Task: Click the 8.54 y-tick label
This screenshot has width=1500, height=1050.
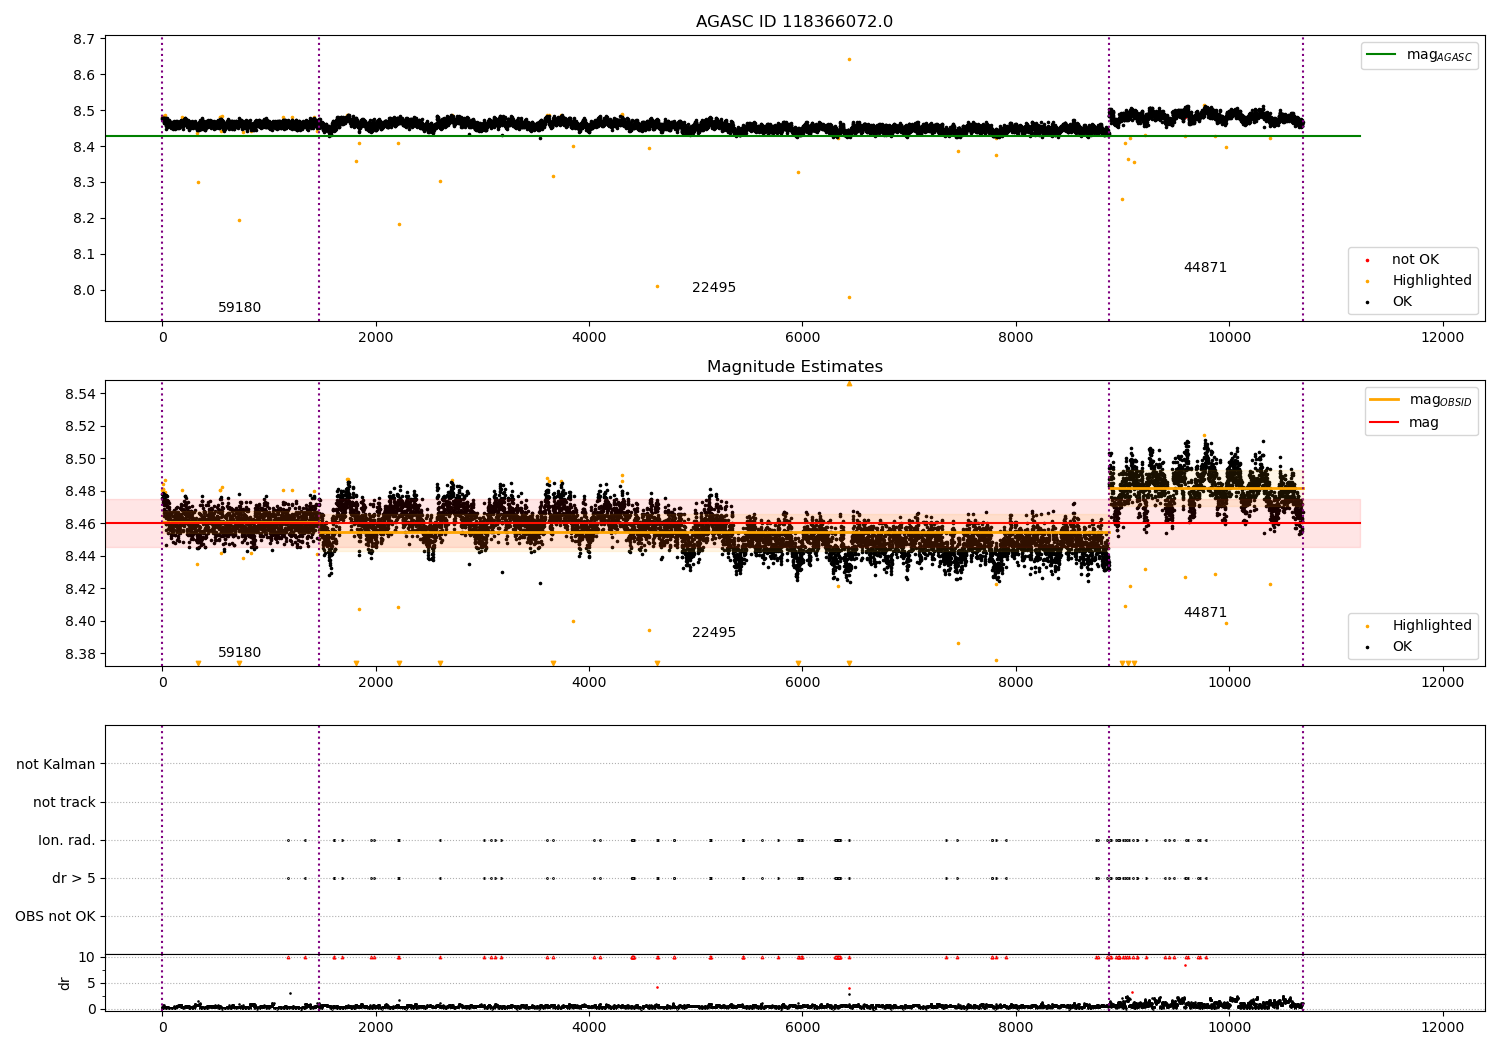Action: click(x=80, y=395)
